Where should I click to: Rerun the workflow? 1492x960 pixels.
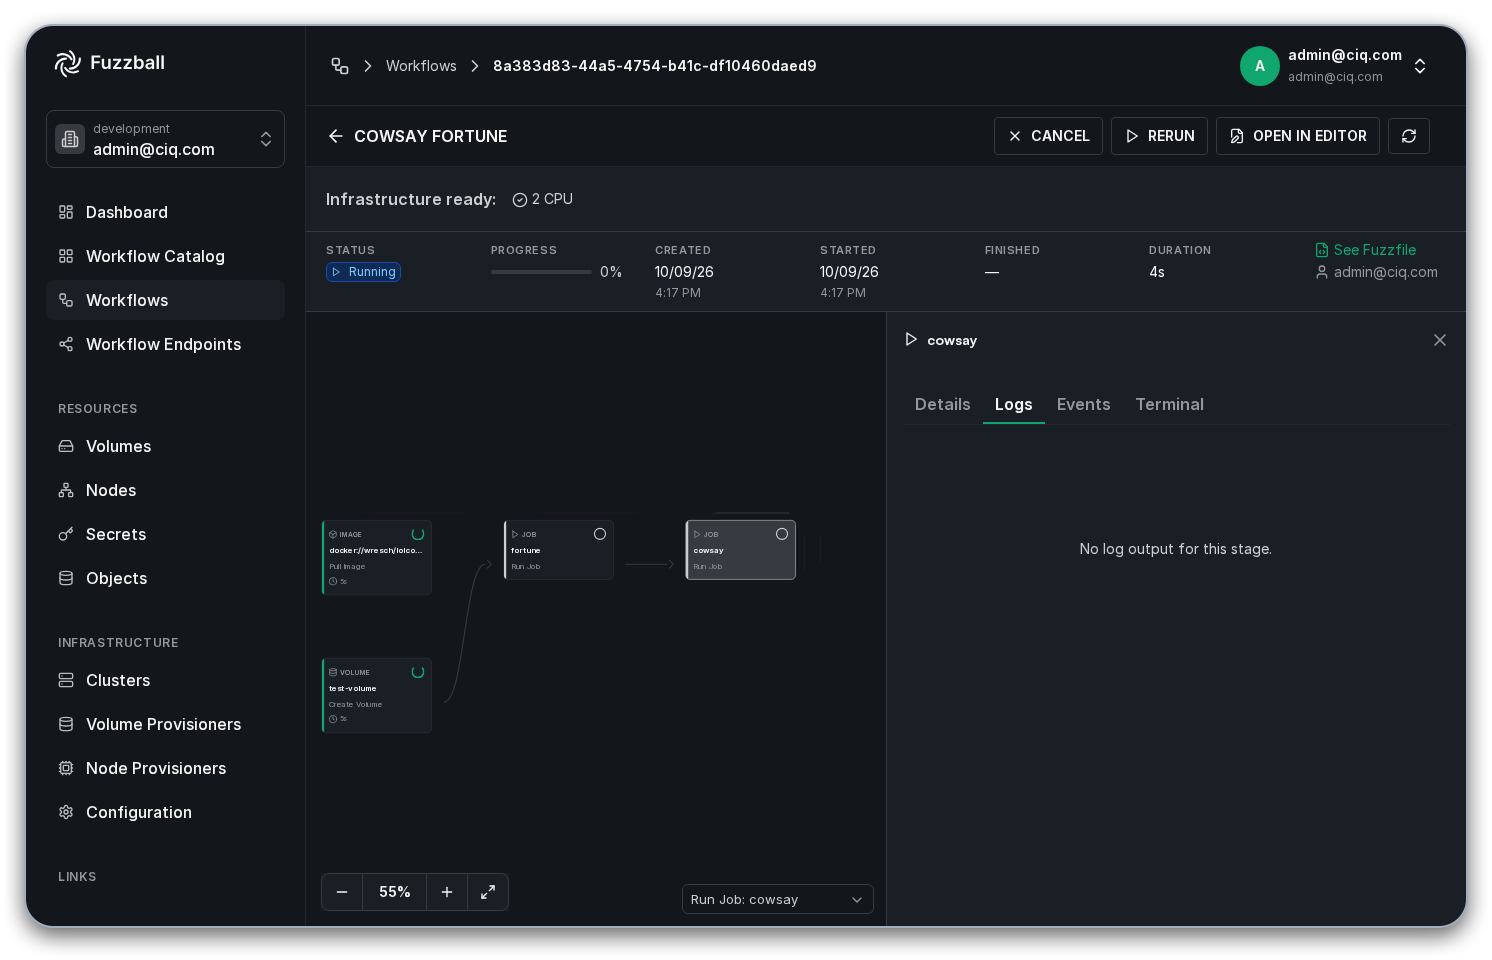click(x=1159, y=136)
